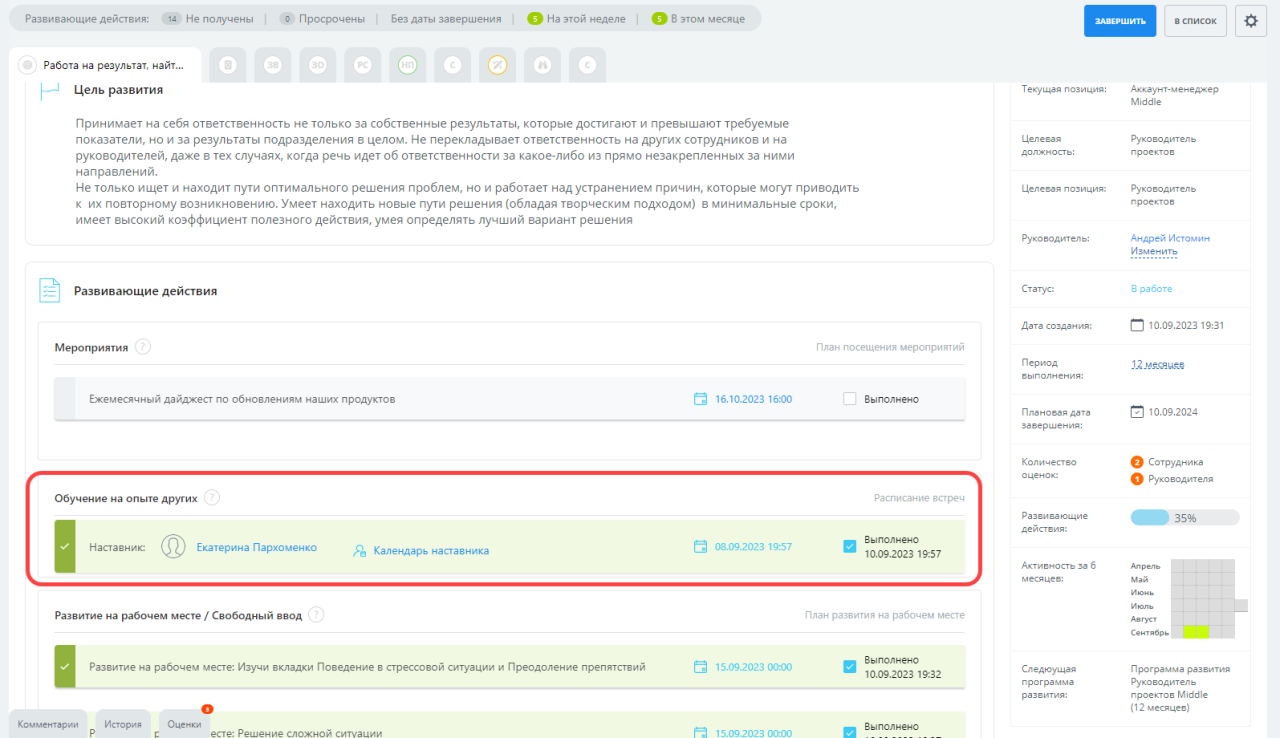Go back via В СПИСОК button
1280x738 pixels.
(1195, 21)
